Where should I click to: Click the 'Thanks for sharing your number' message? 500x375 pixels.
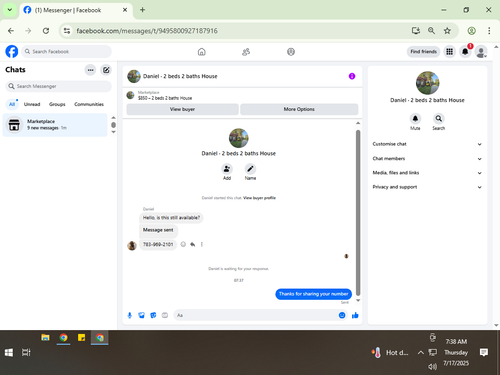click(x=313, y=294)
